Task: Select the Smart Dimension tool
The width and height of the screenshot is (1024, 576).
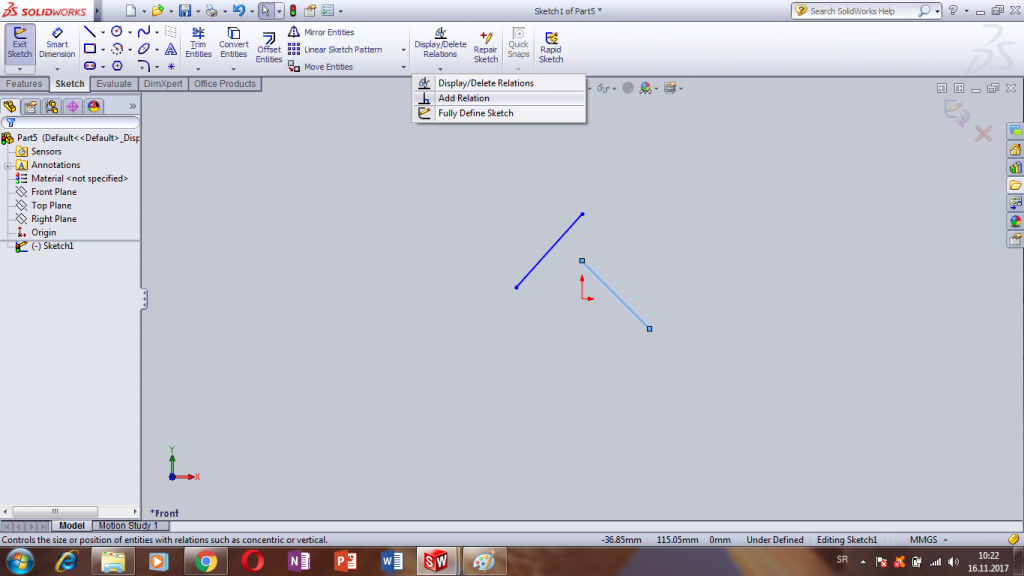Action: [x=57, y=43]
